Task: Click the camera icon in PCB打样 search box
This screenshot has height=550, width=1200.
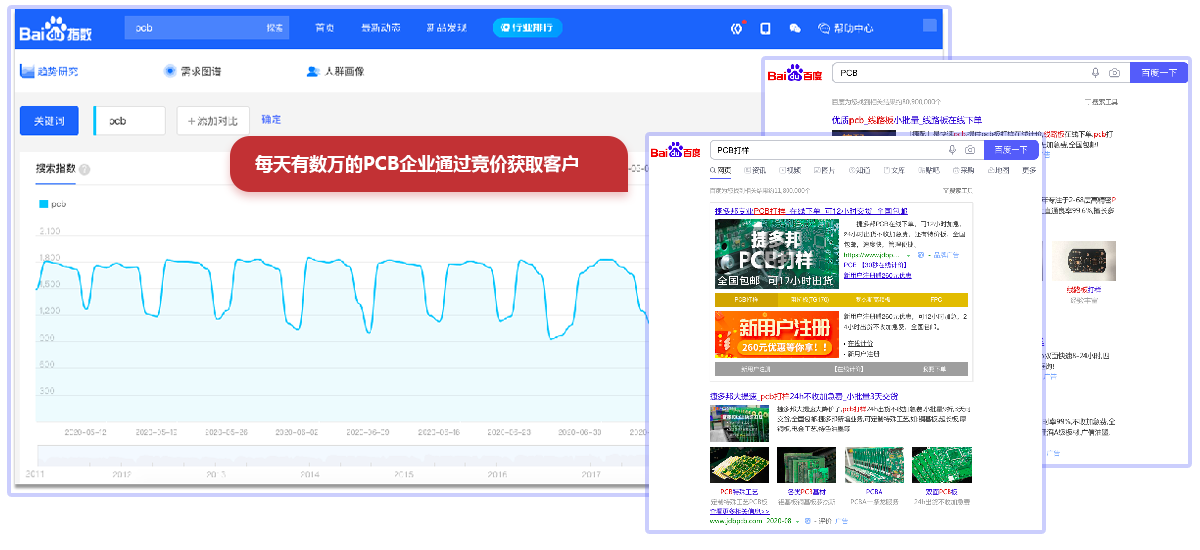Action: [970, 150]
